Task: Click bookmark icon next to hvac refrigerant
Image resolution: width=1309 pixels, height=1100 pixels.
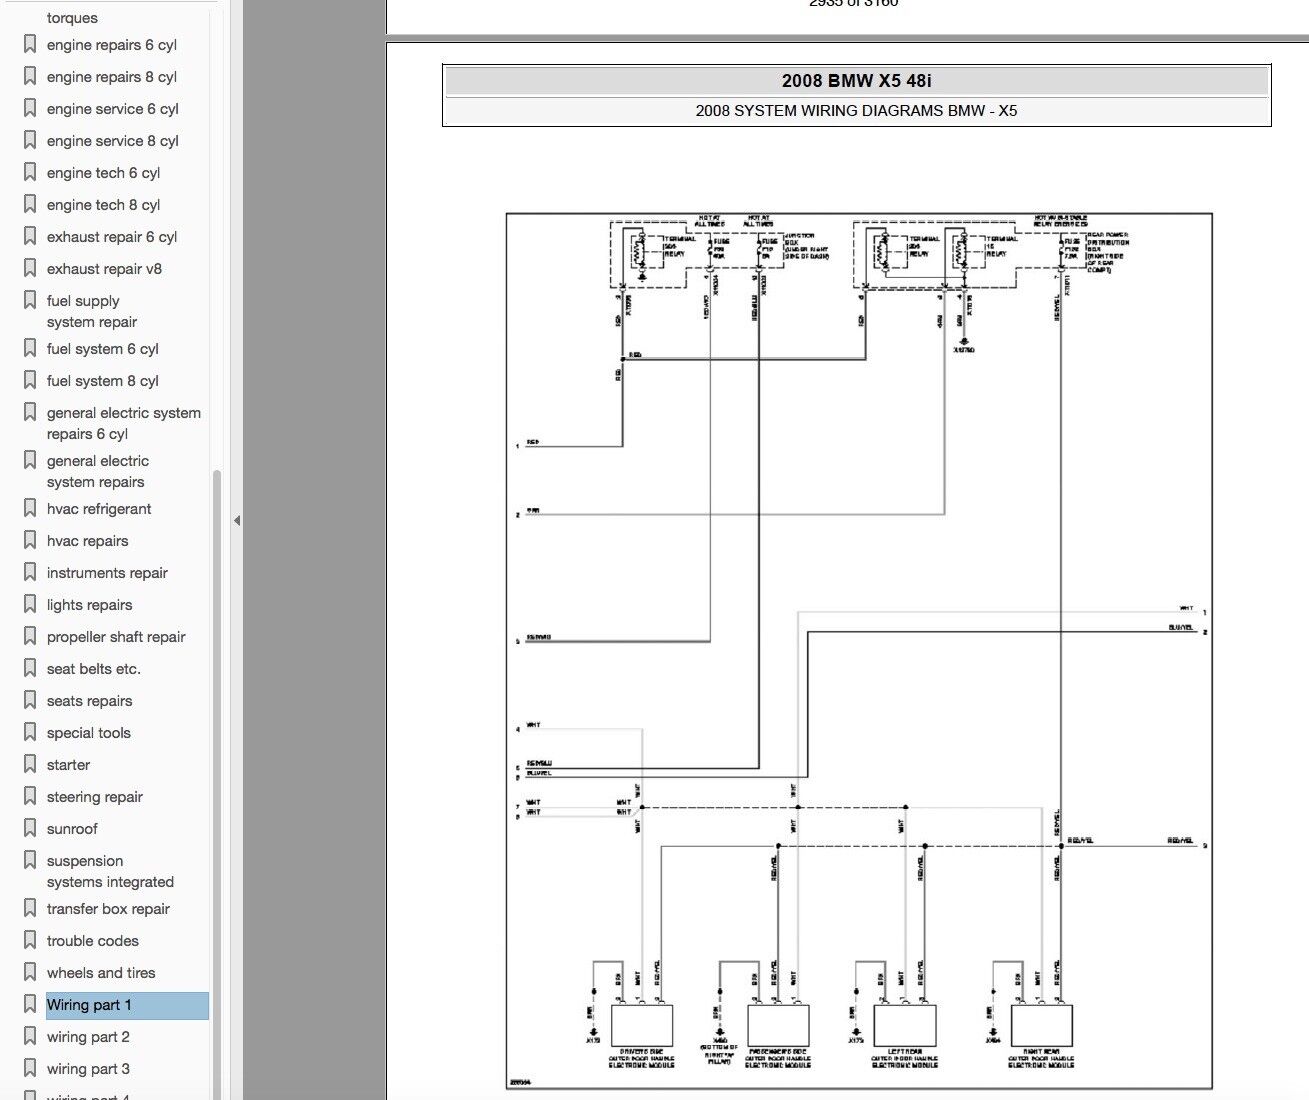Action: (30, 508)
